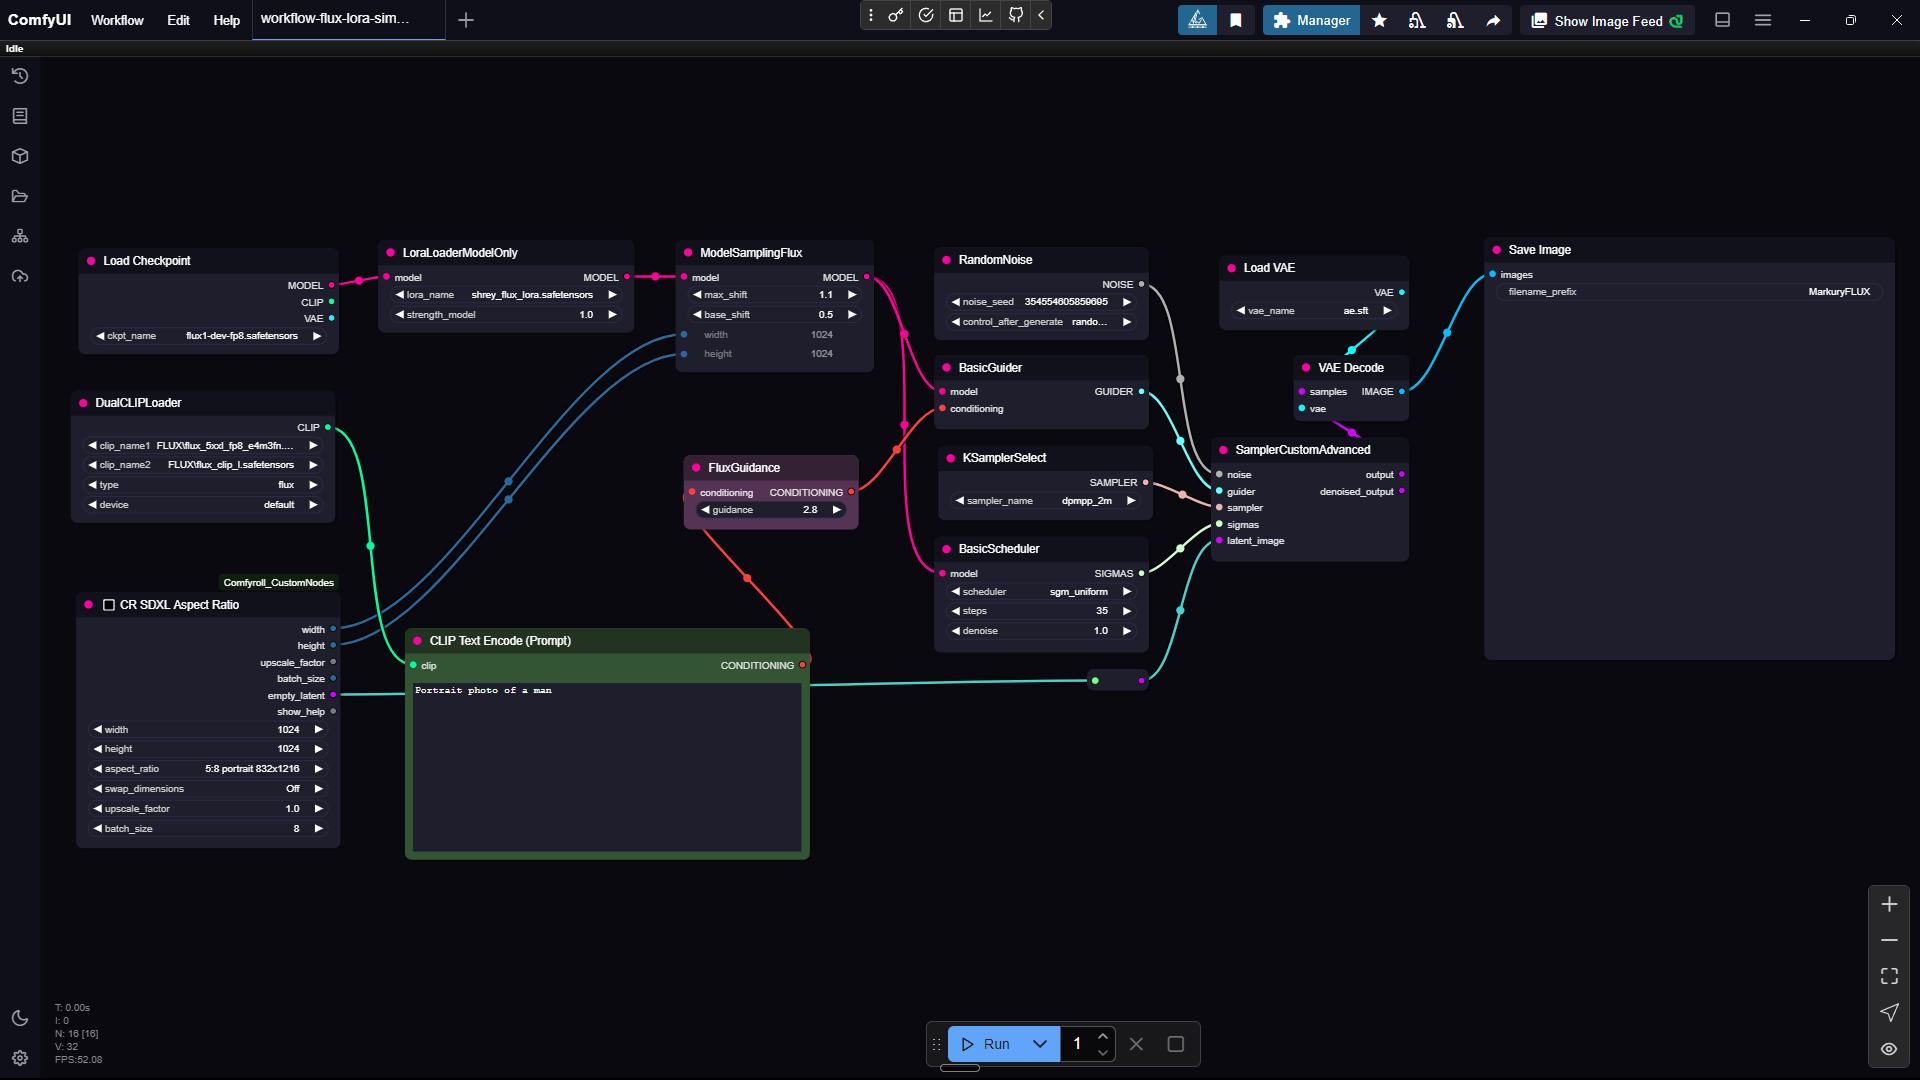Image resolution: width=1920 pixels, height=1080 pixels.
Task: Open the node tree hierarchy sidebar icon
Action: coord(20,236)
